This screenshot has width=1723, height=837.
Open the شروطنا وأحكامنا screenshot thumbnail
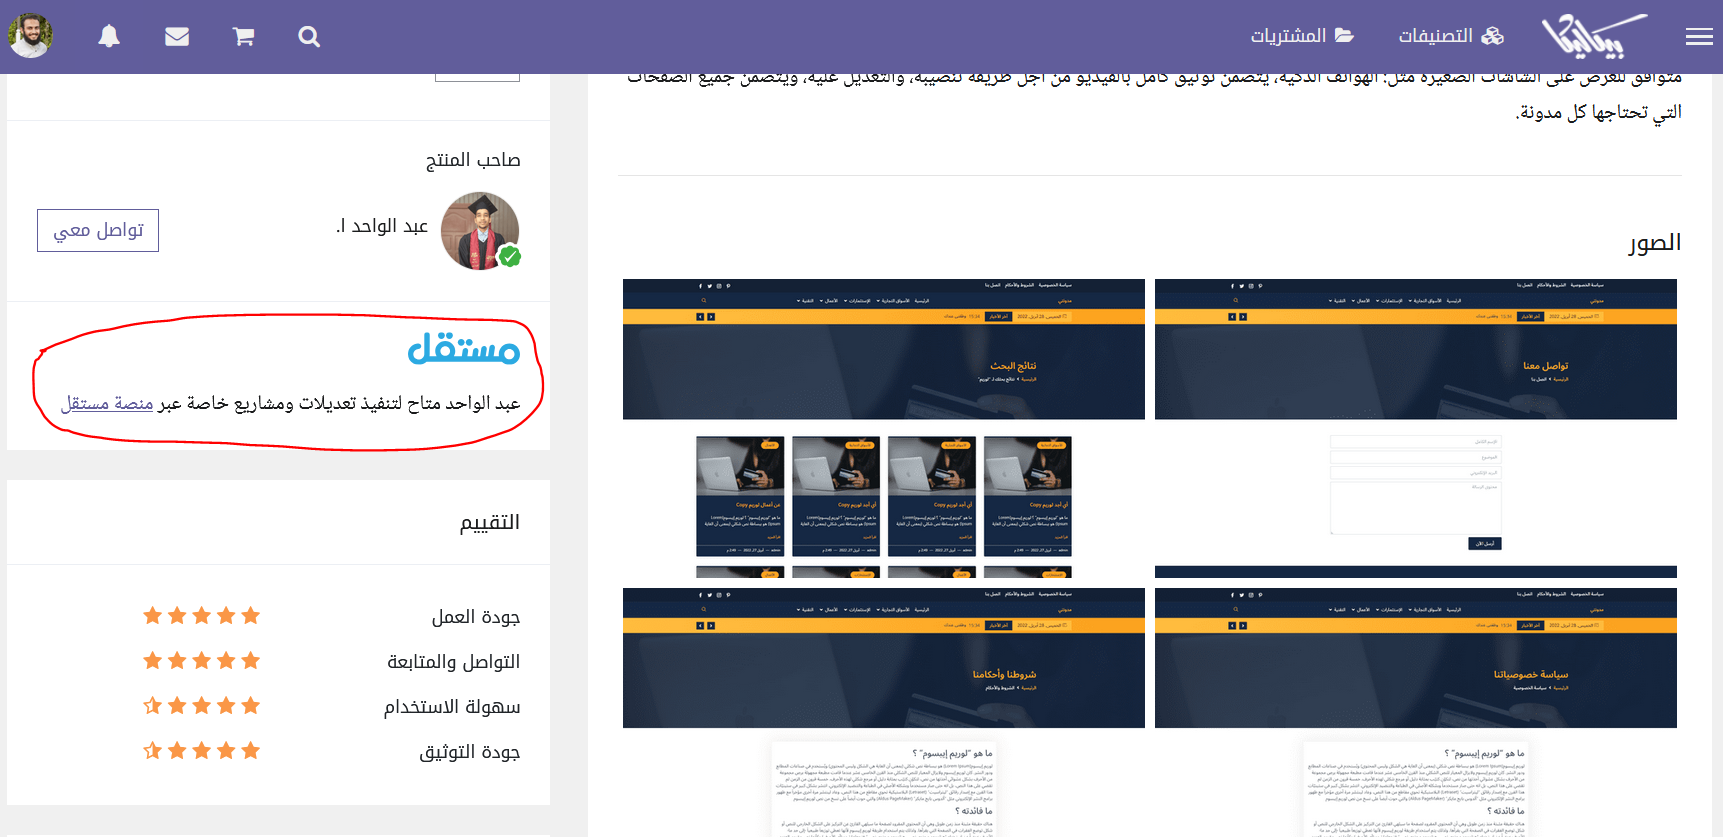point(884,712)
